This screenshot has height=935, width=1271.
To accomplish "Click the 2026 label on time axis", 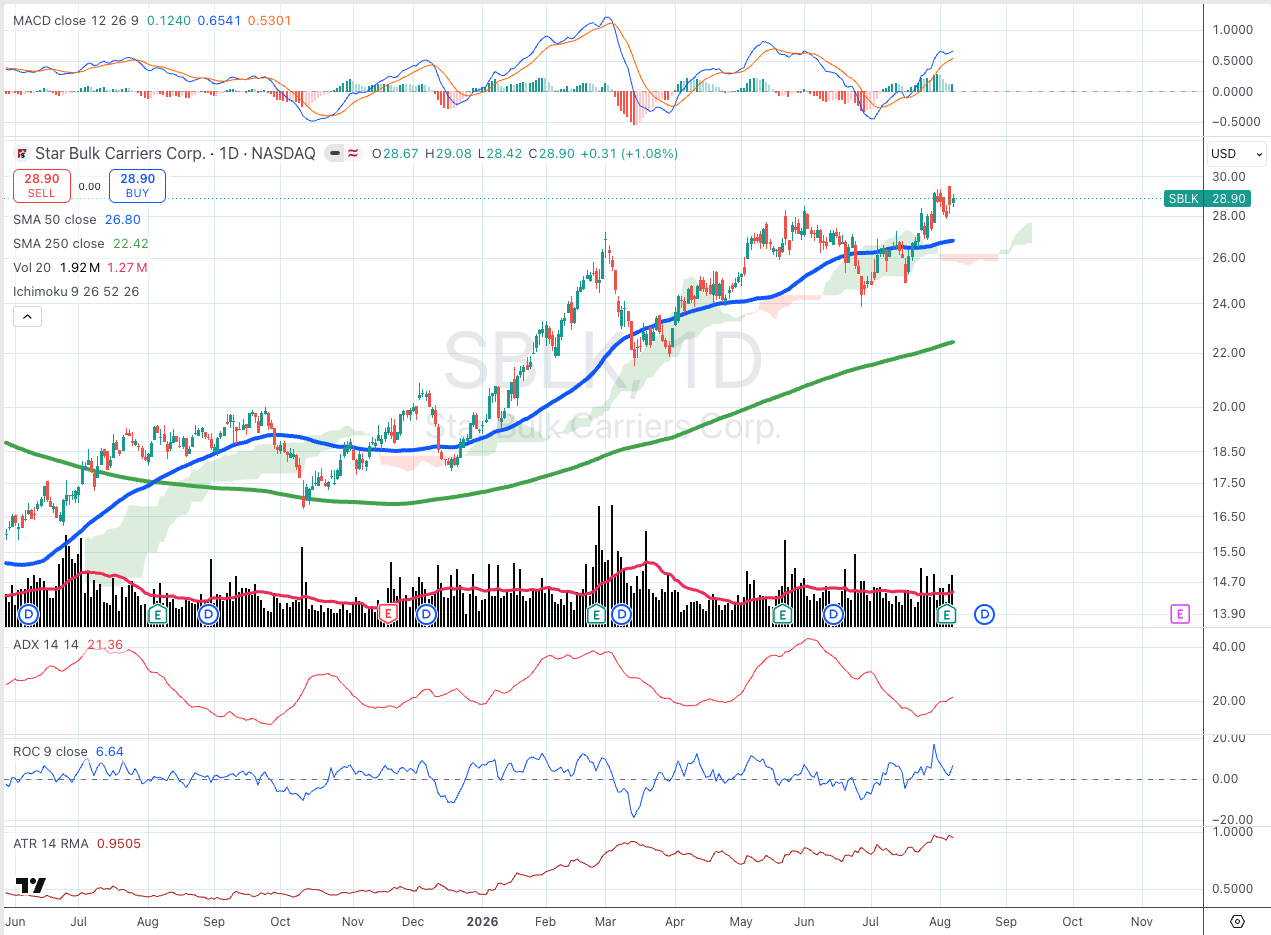I will [481, 921].
